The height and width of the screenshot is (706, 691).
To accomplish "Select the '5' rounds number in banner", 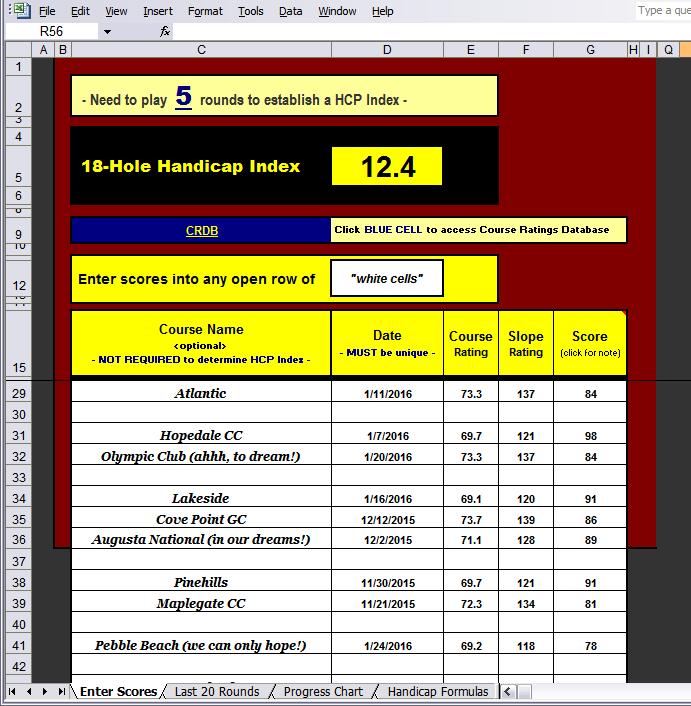I will click(x=184, y=96).
